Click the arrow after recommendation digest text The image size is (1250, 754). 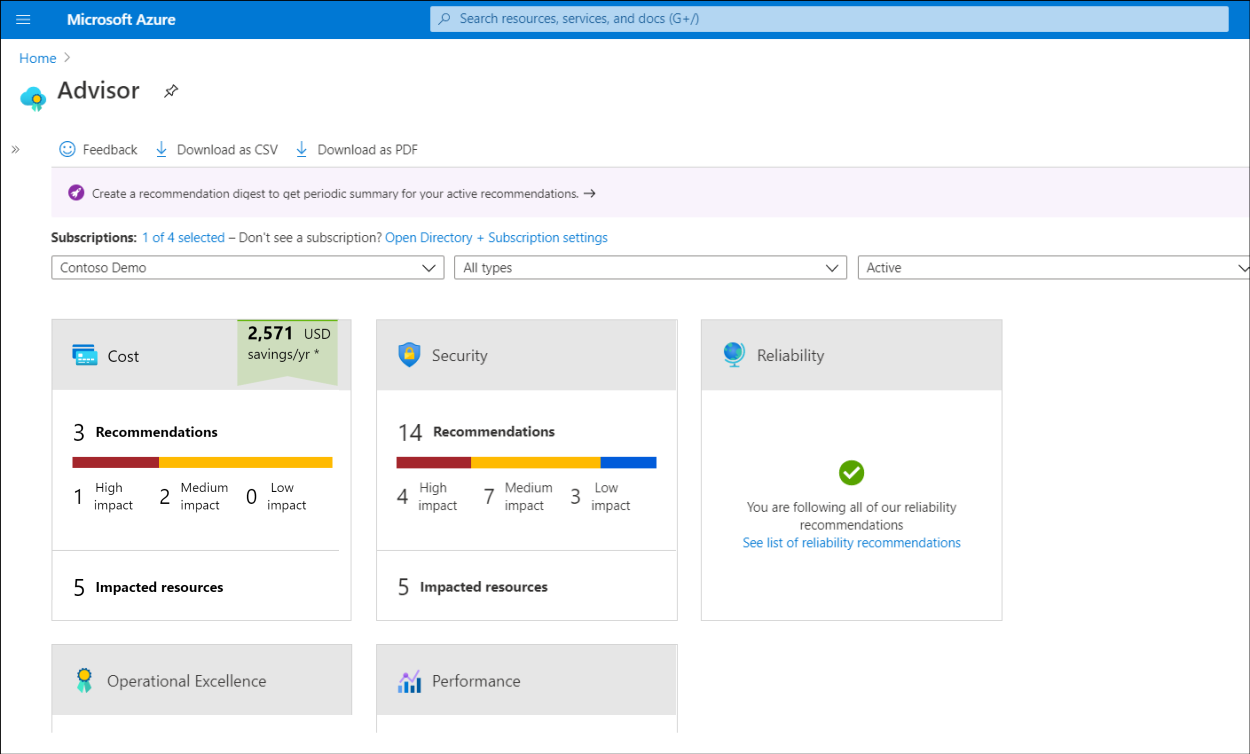589,194
